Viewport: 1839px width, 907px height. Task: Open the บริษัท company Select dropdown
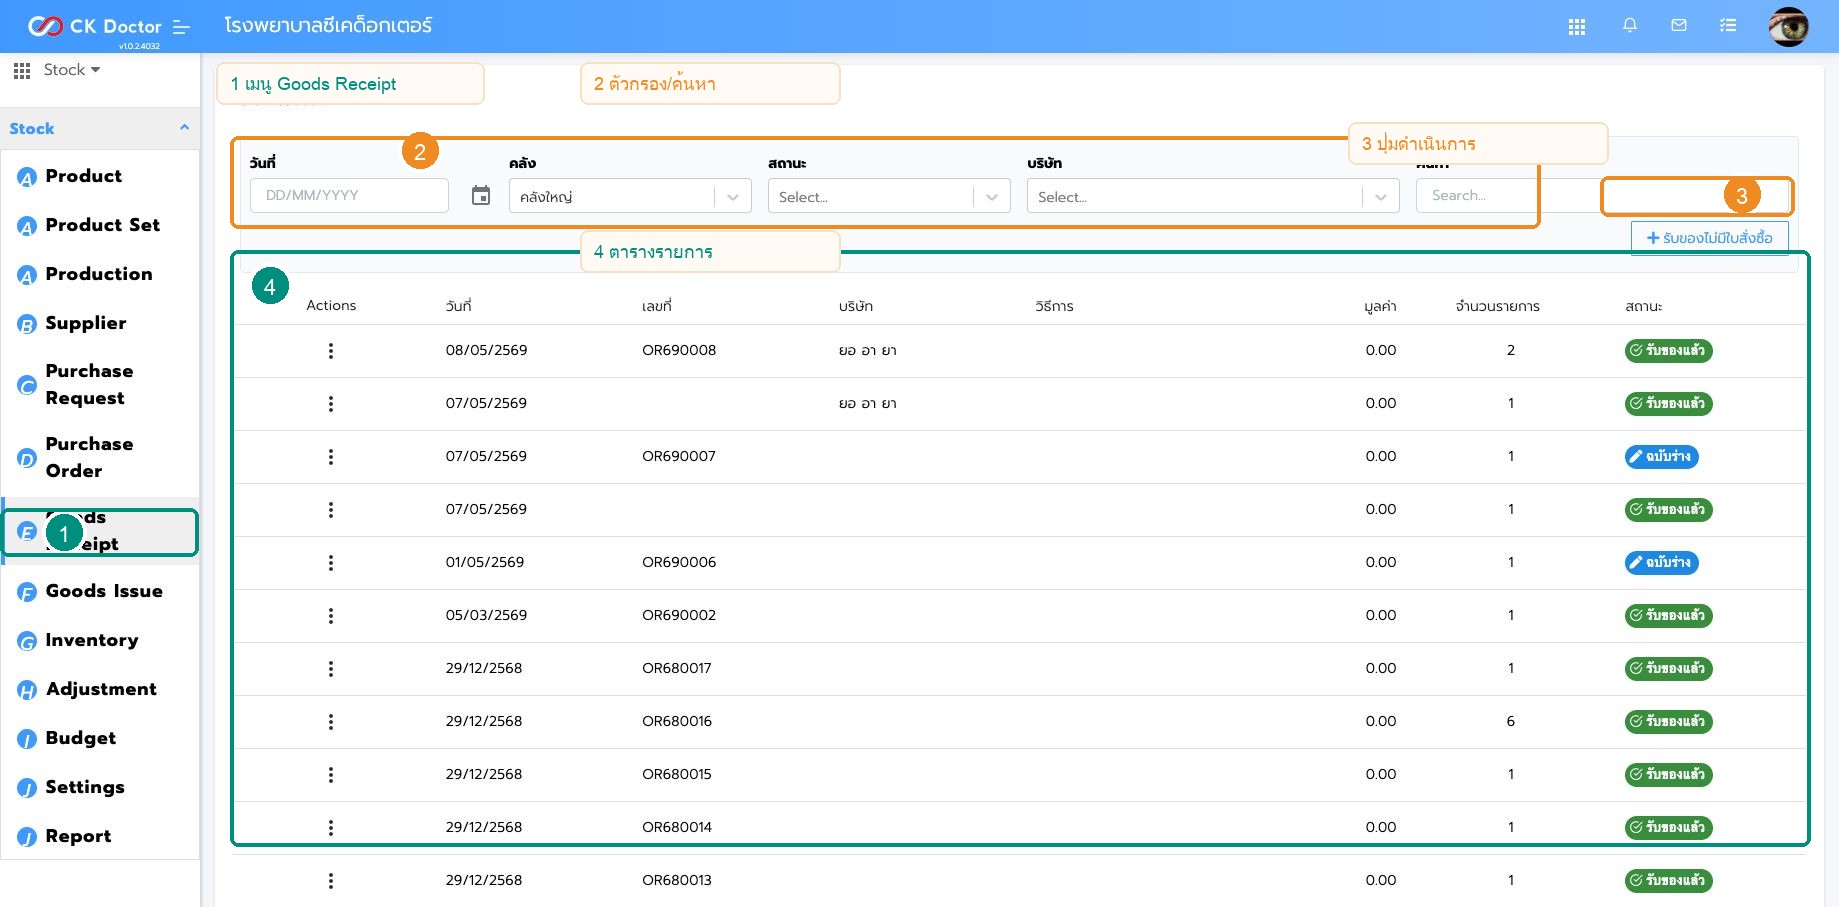tap(1213, 196)
